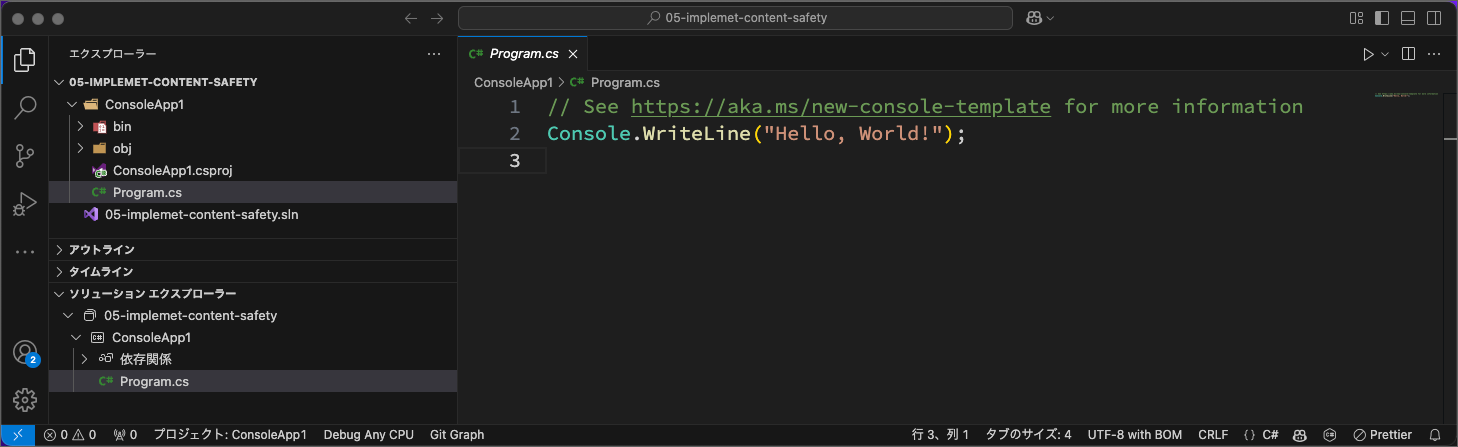
Task: Change the UTF-8 with BOM encoding
Action: click(1135, 435)
